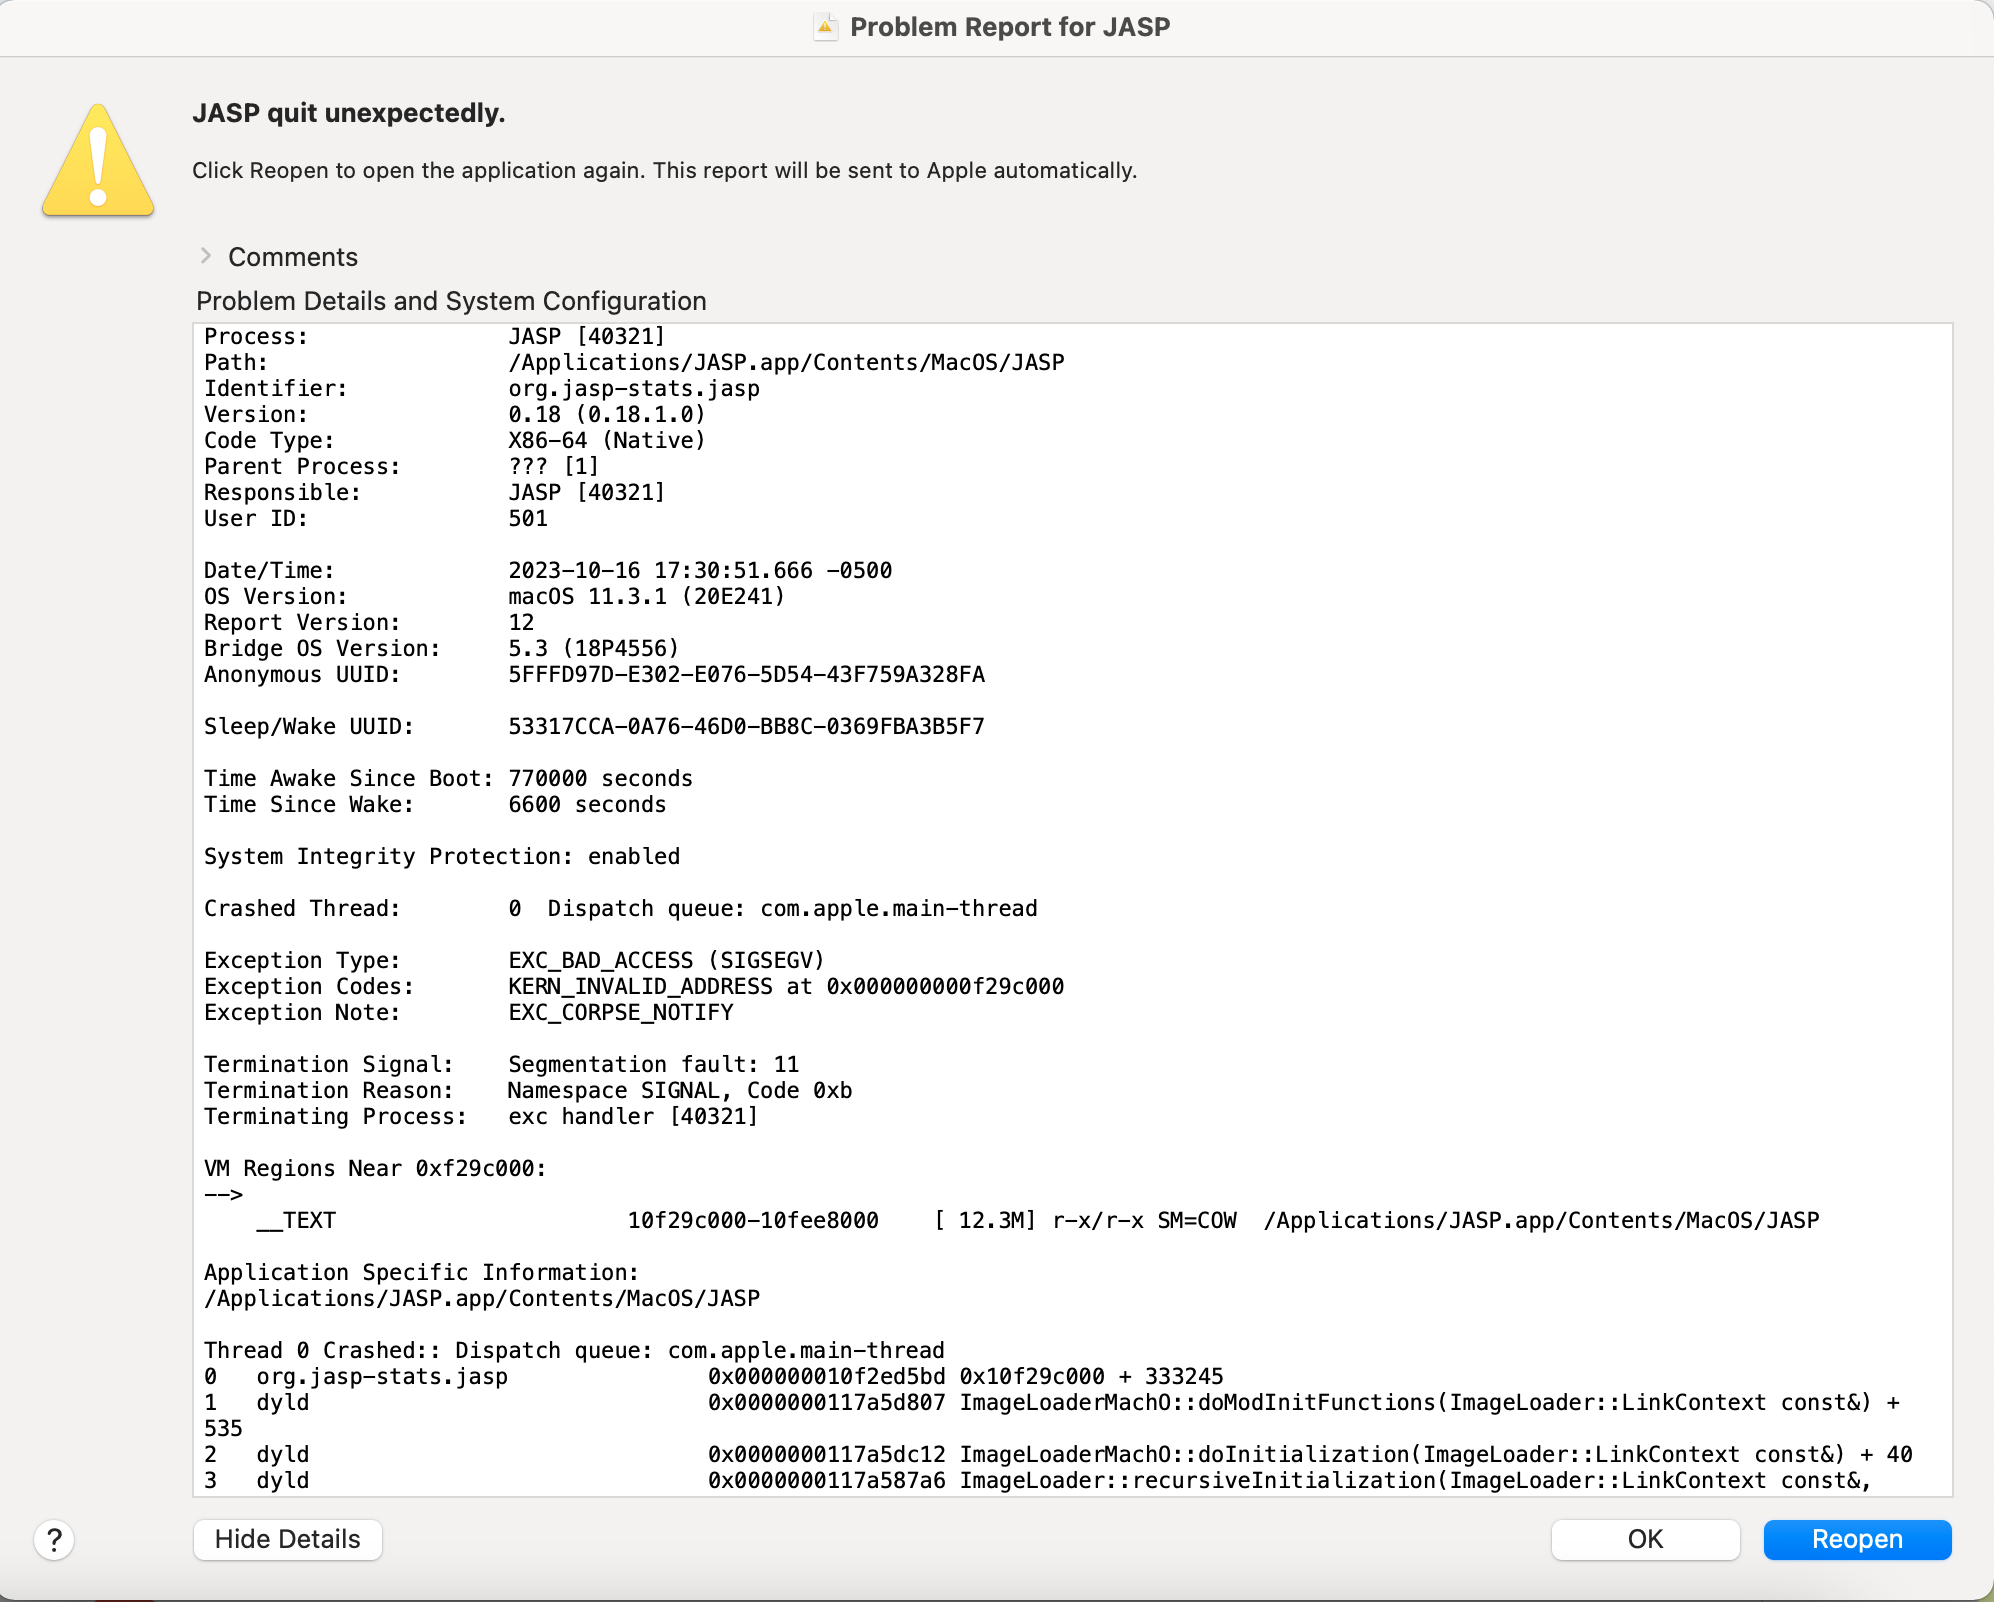Click the Thread 0 Crashed stack trace entry
The width and height of the screenshot is (1994, 1602).
[574, 1350]
